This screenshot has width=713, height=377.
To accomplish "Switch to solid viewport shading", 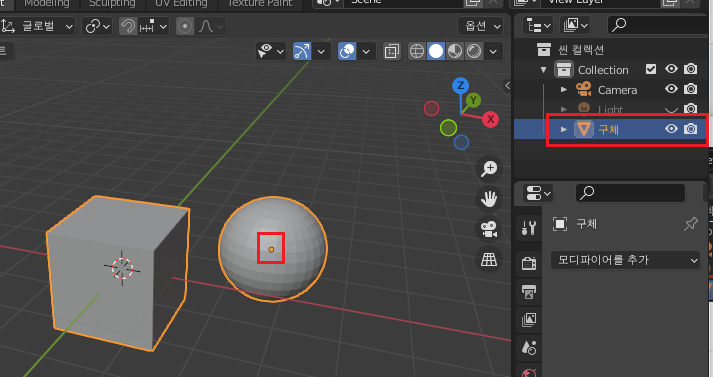I will tap(436, 51).
